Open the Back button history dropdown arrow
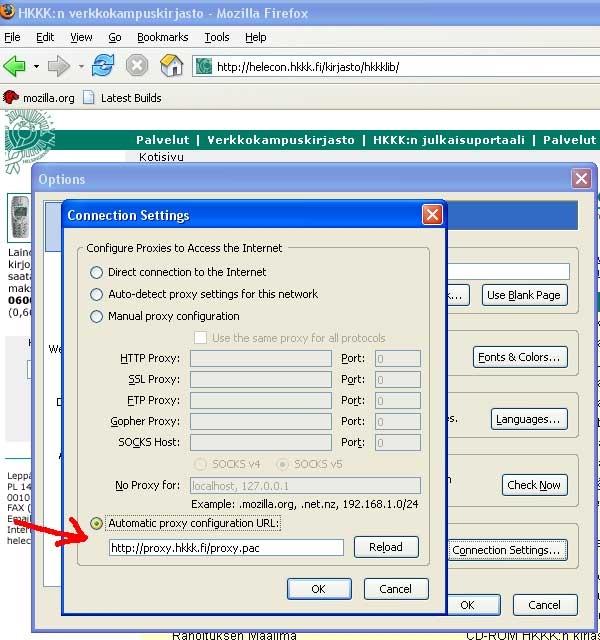The height and width of the screenshot is (640, 600). tap(36, 67)
